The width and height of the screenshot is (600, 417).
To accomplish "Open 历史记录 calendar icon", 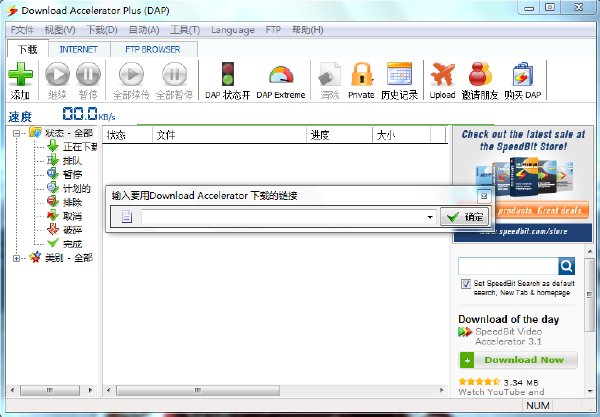I will pos(399,73).
